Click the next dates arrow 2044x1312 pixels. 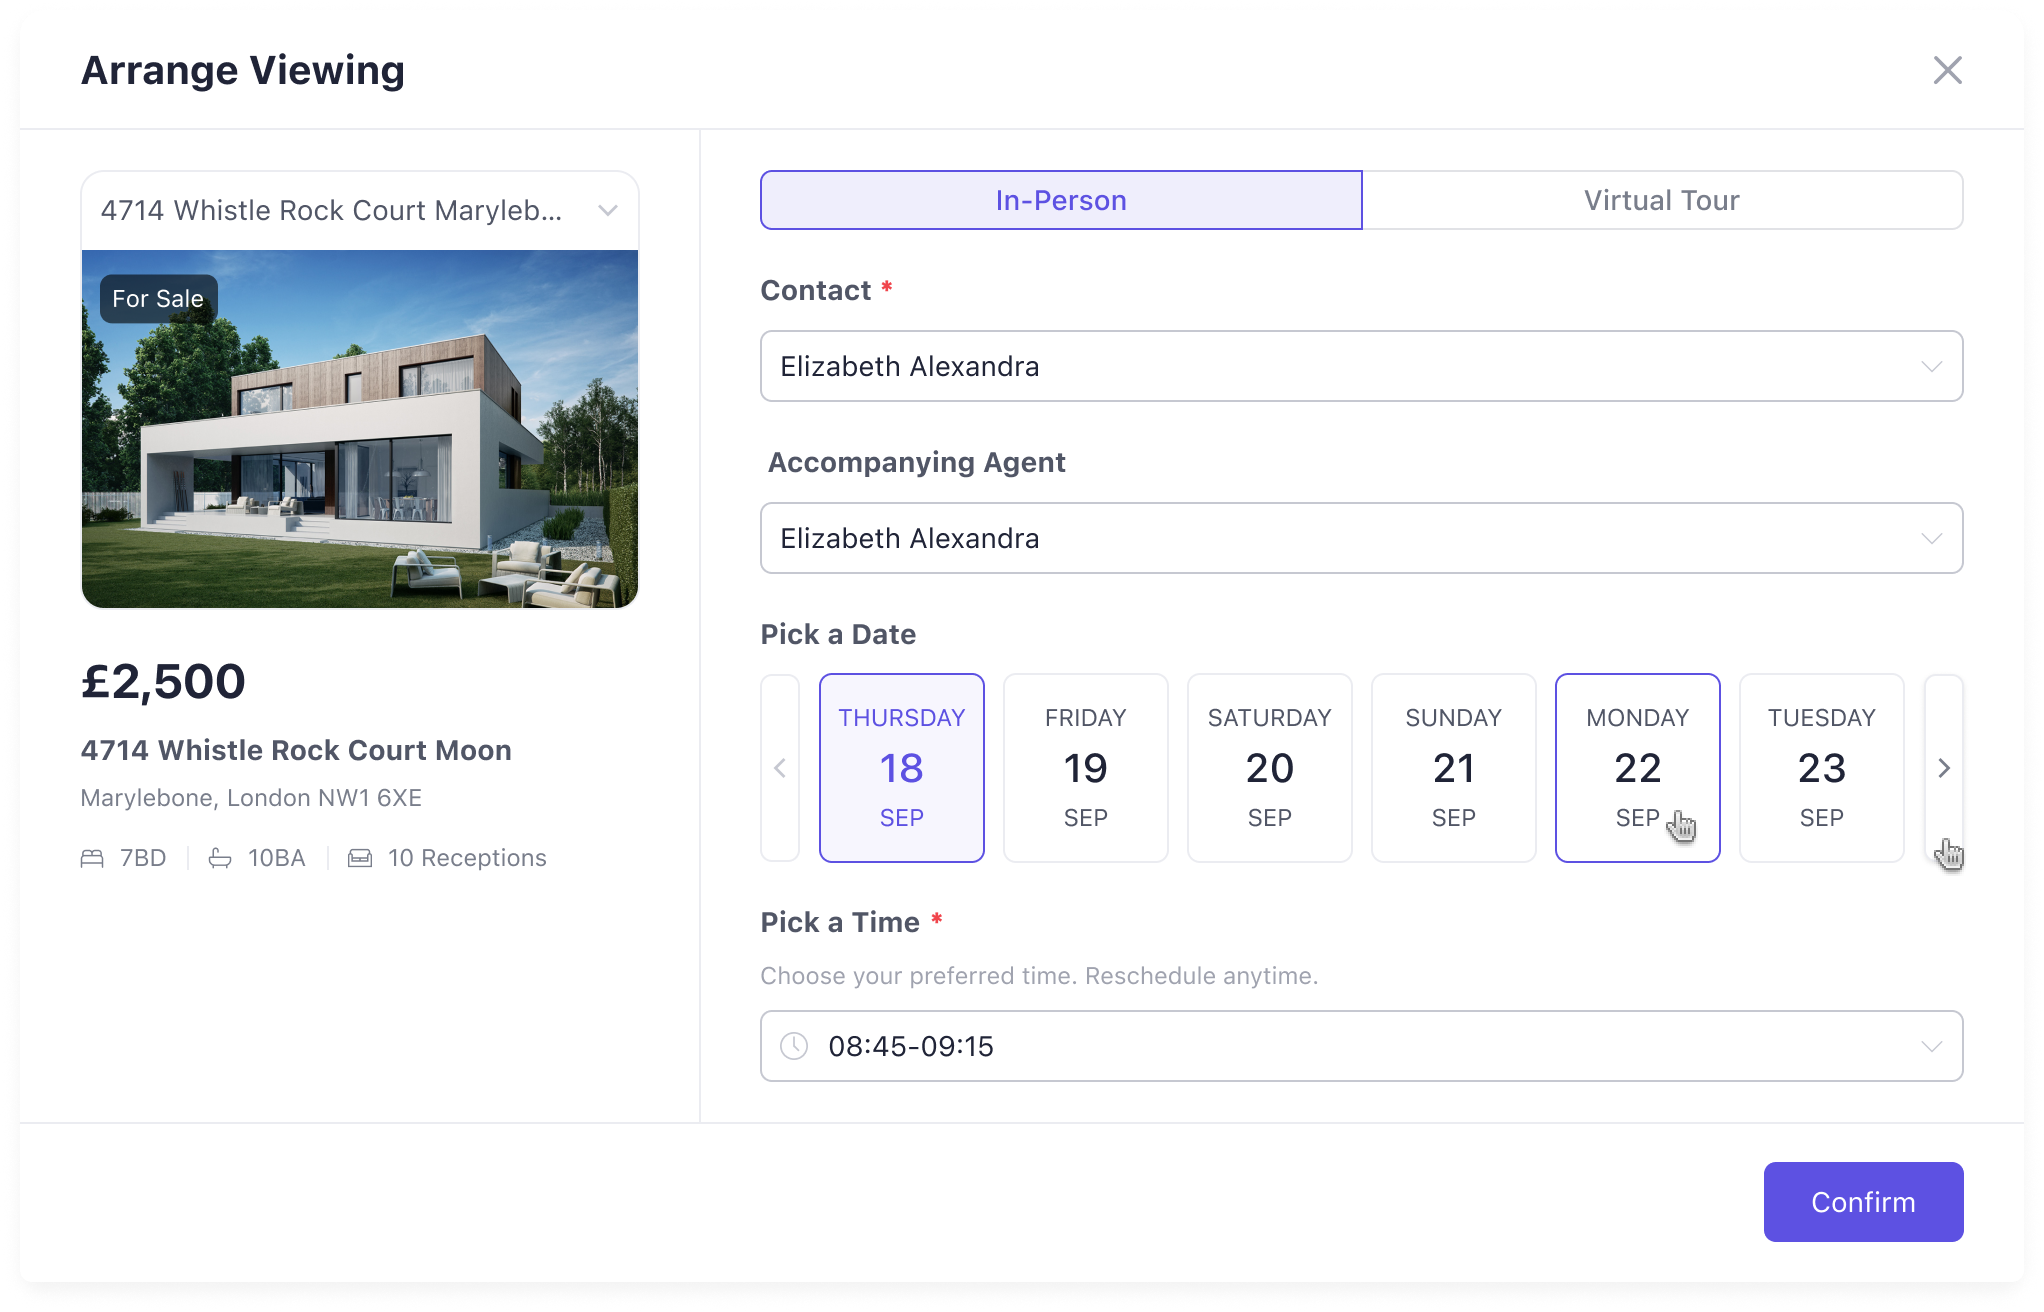click(1943, 768)
